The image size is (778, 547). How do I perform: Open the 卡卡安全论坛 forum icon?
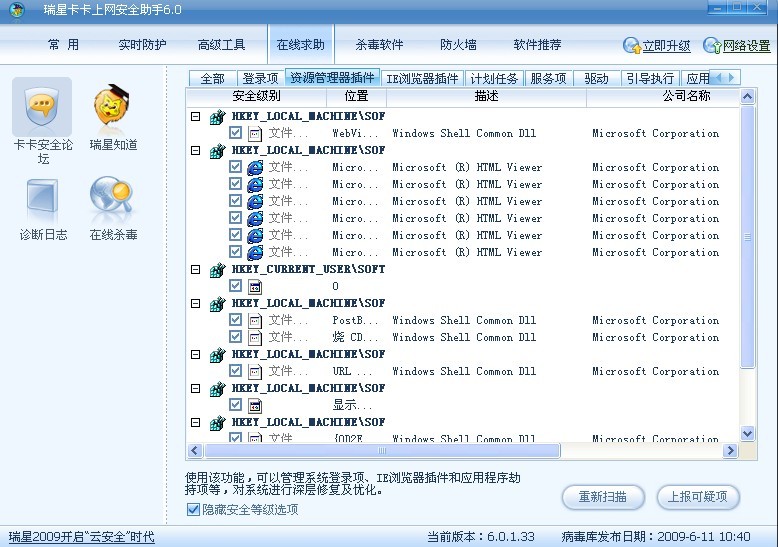pyautogui.click(x=42, y=107)
